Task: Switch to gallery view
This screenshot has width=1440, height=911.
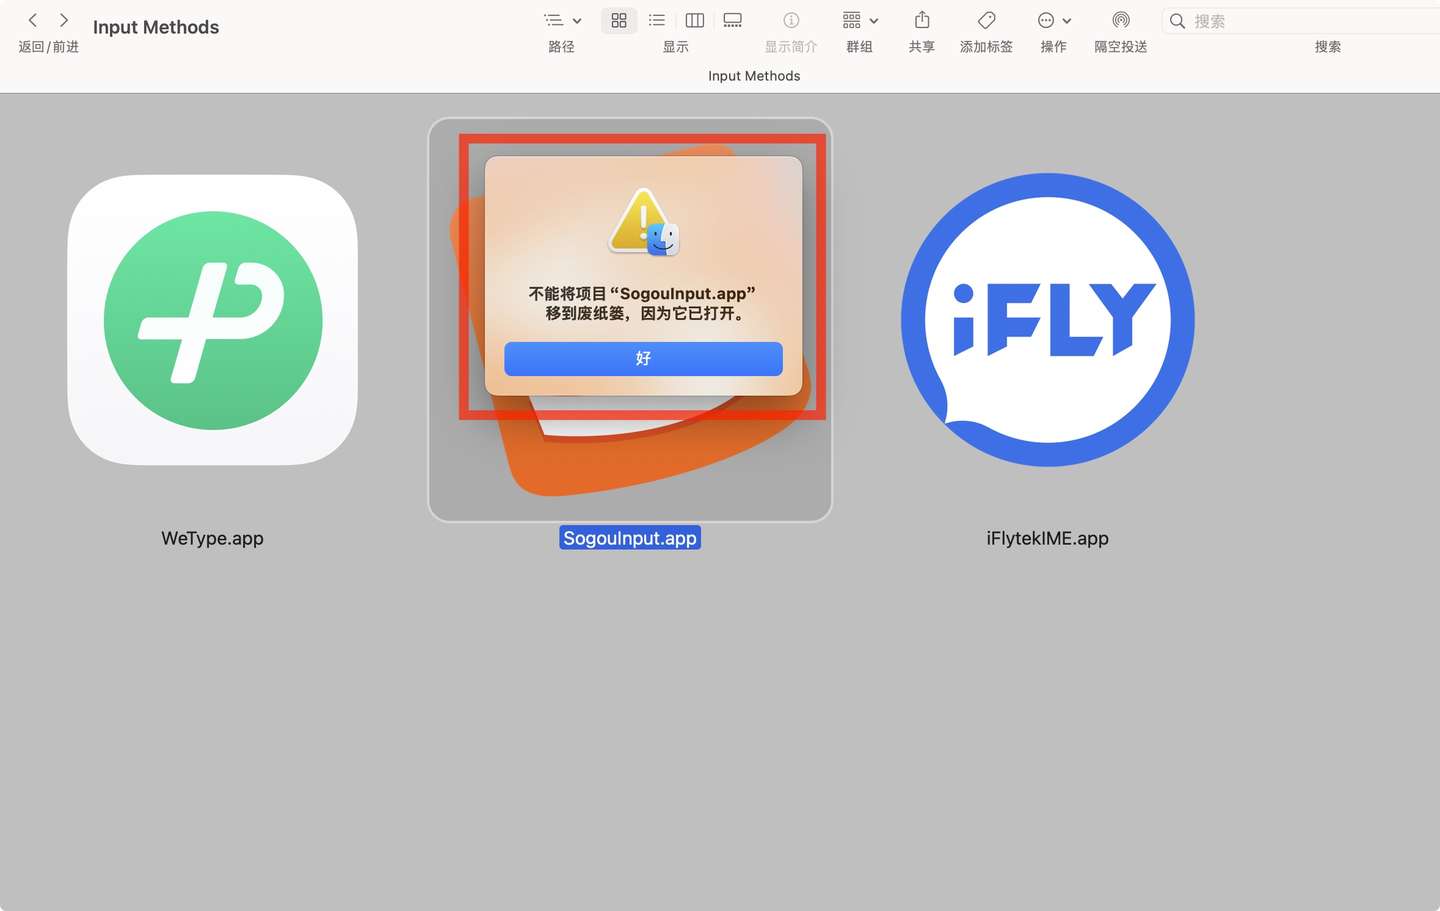Action: (x=733, y=20)
